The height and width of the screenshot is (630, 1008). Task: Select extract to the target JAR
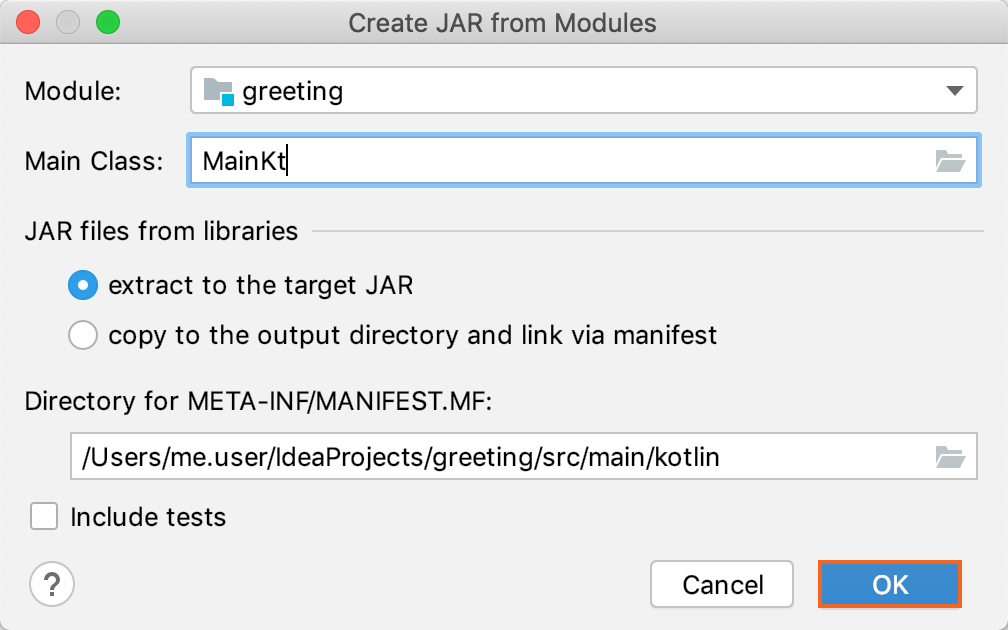(x=83, y=285)
